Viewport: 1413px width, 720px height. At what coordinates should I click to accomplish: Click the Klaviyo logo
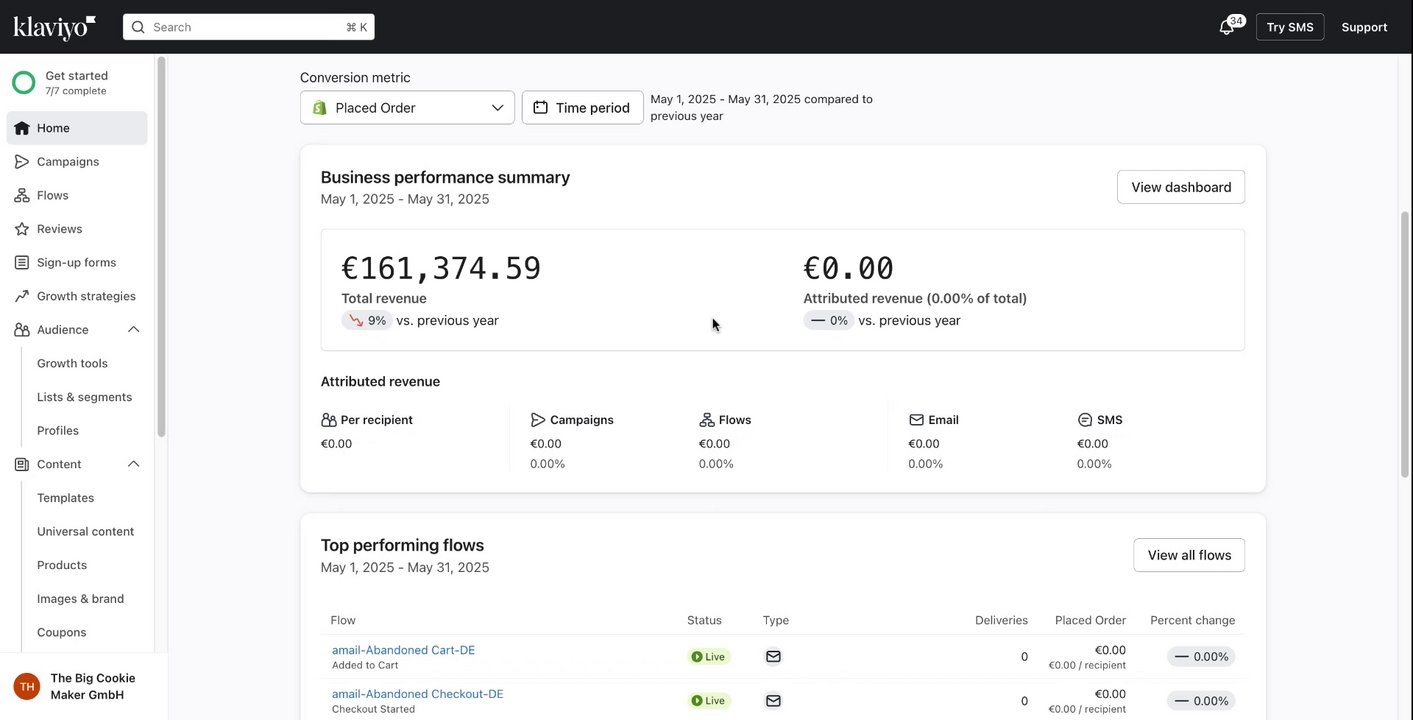[x=54, y=27]
